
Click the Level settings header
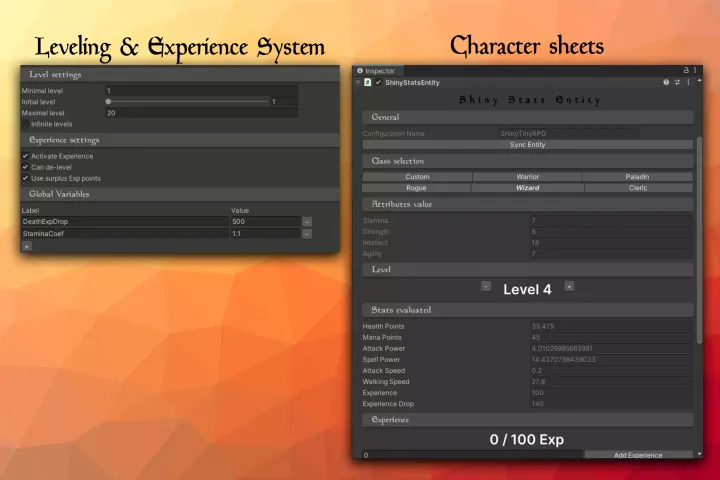[x=180, y=74]
